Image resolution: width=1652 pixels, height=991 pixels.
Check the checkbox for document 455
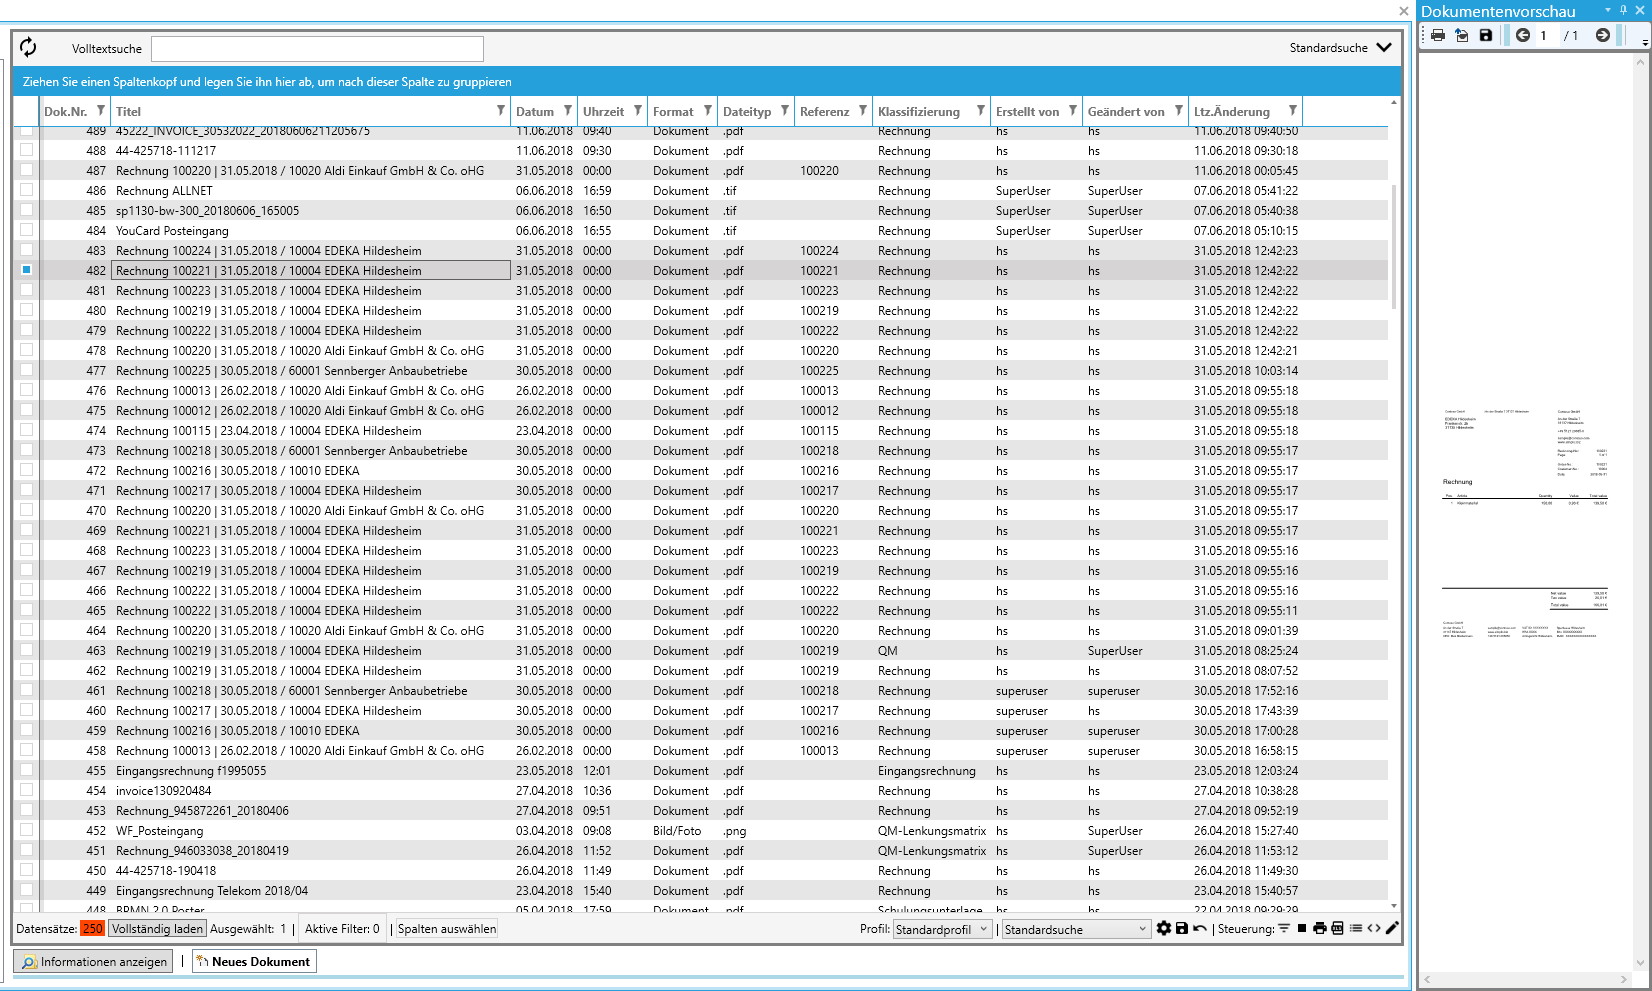[x=27, y=770]
